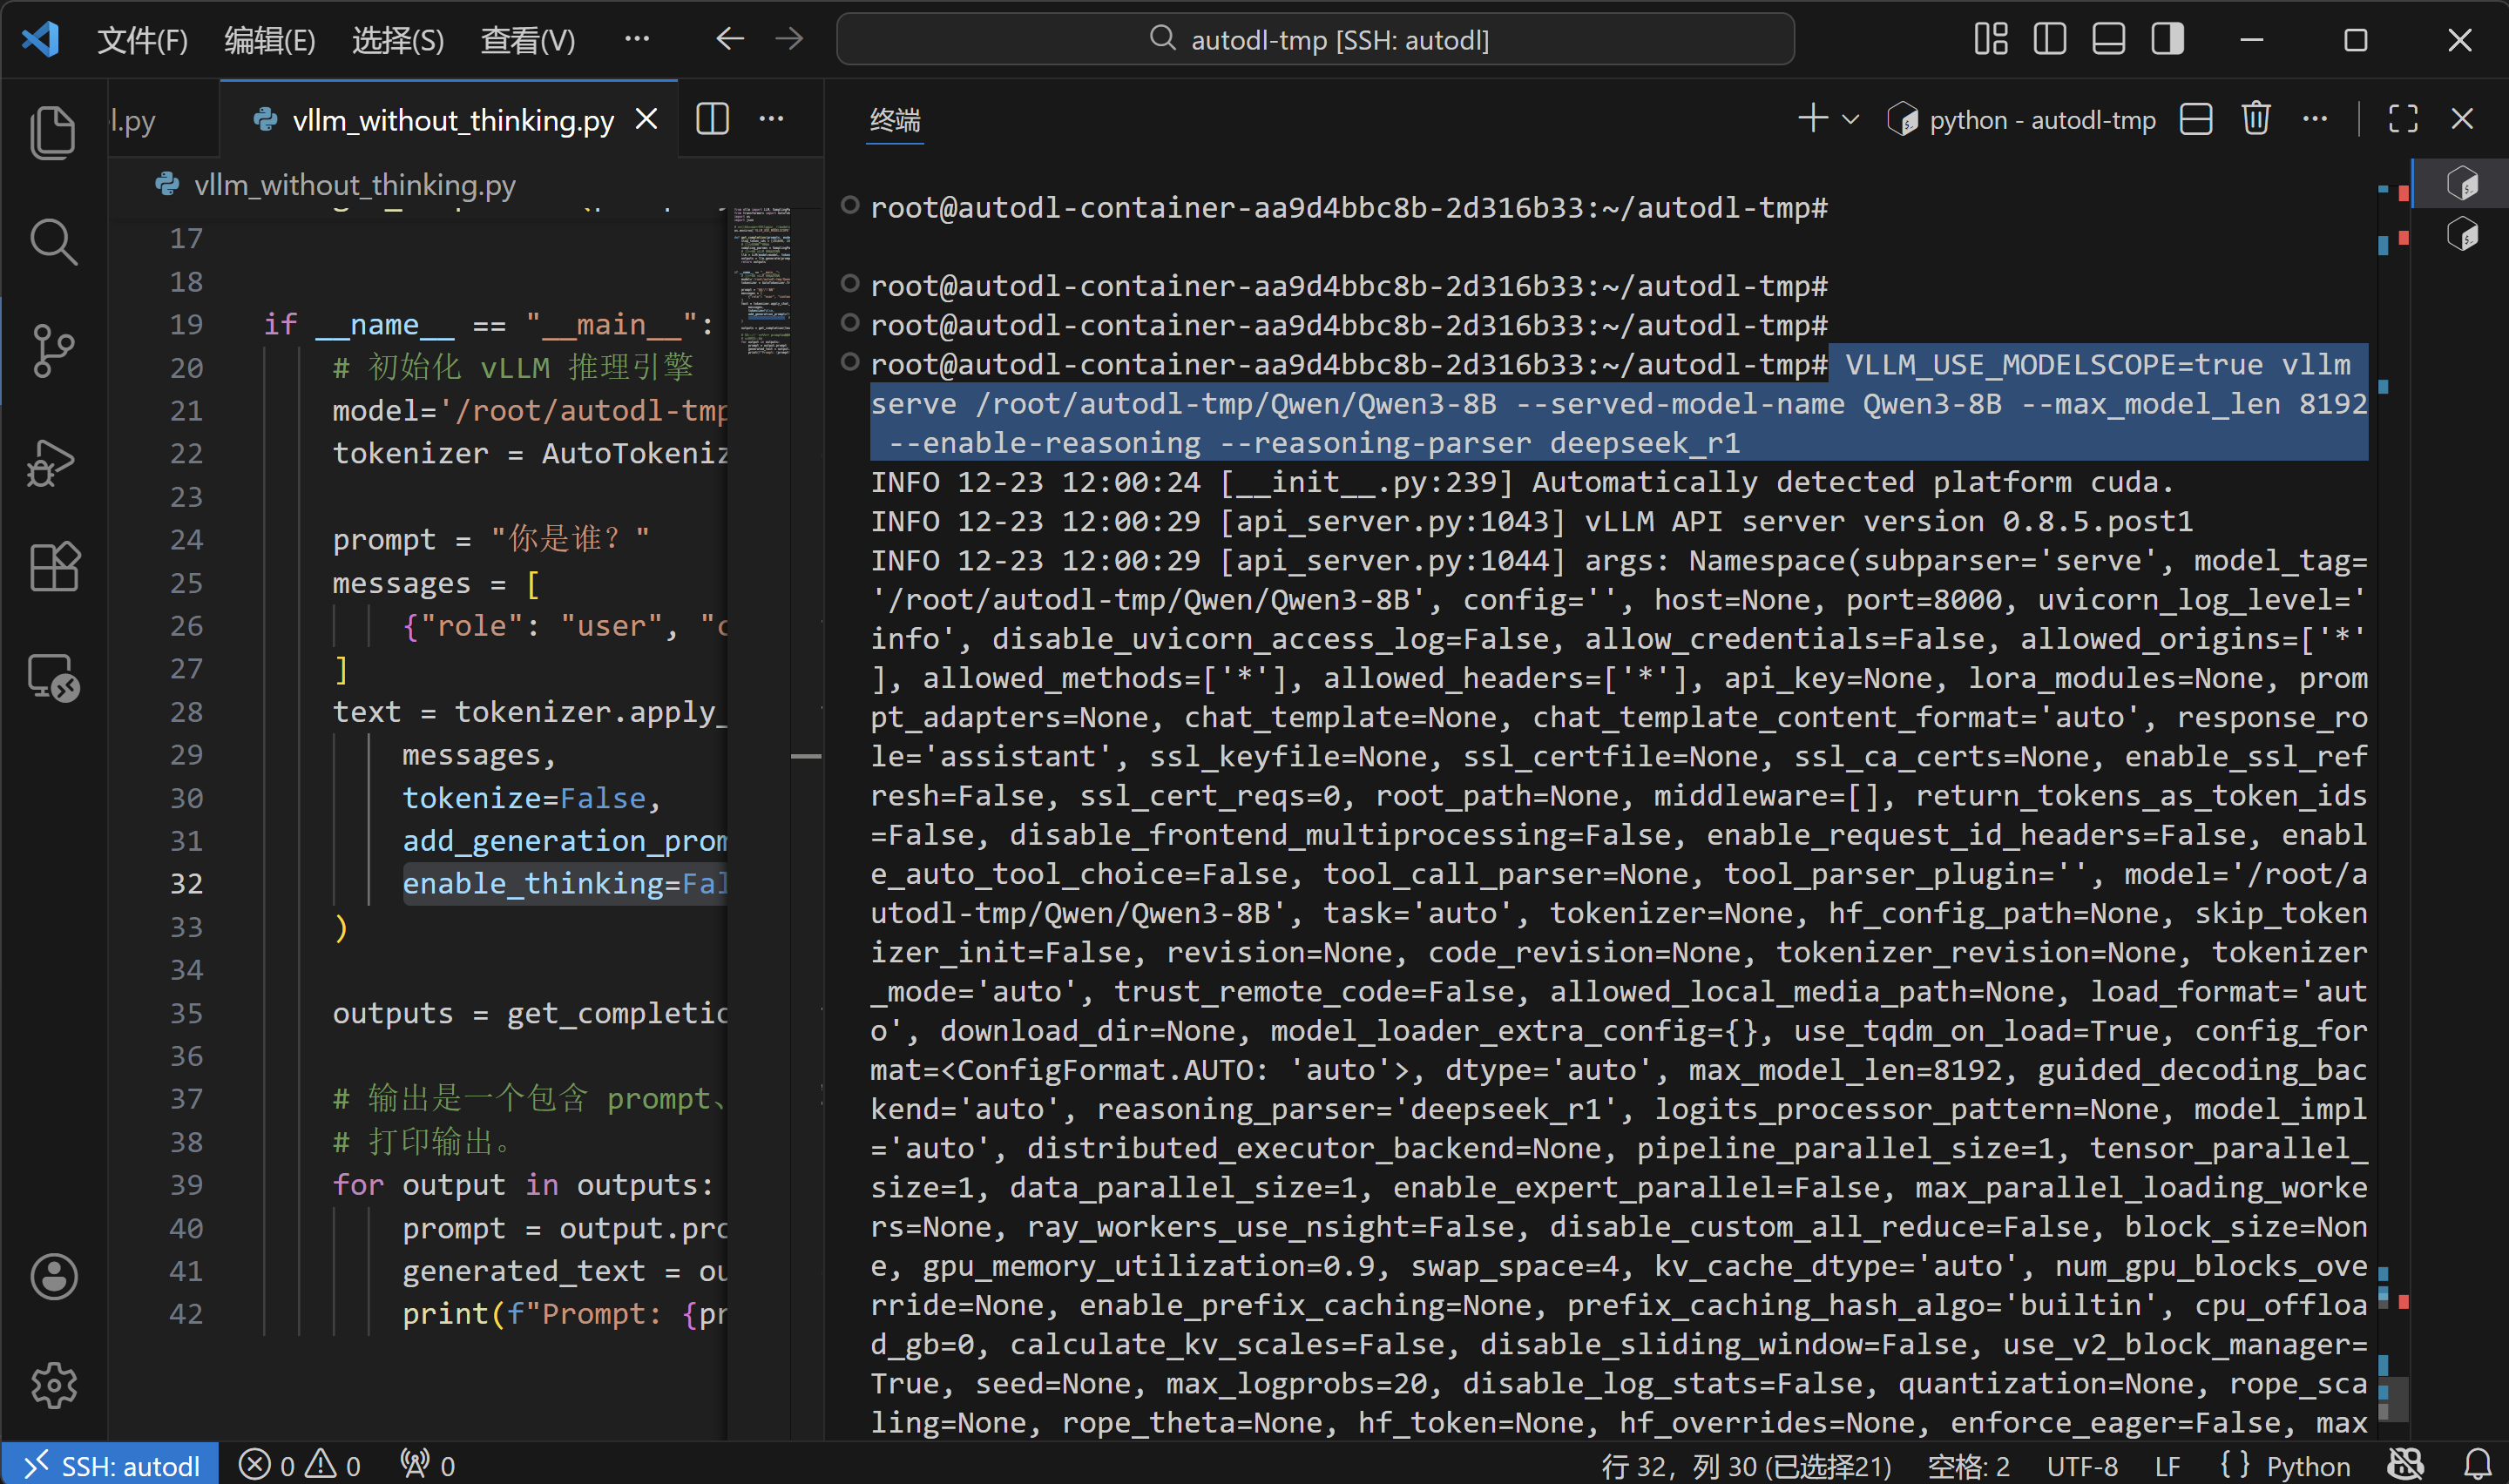This screenshot has width=2509, height=1484.
Task: Open Python language mode selector
Action: [x=2307, y=1465]
